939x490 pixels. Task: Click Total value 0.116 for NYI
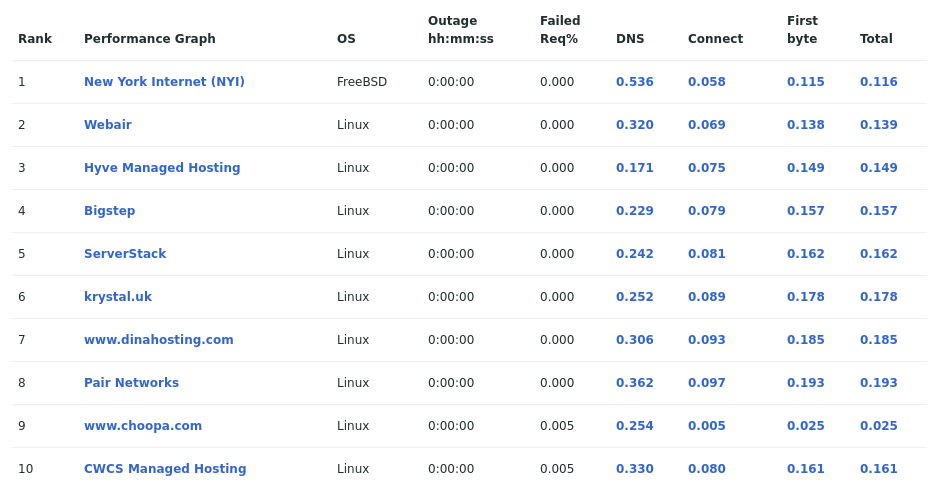[x=879, y=81]
